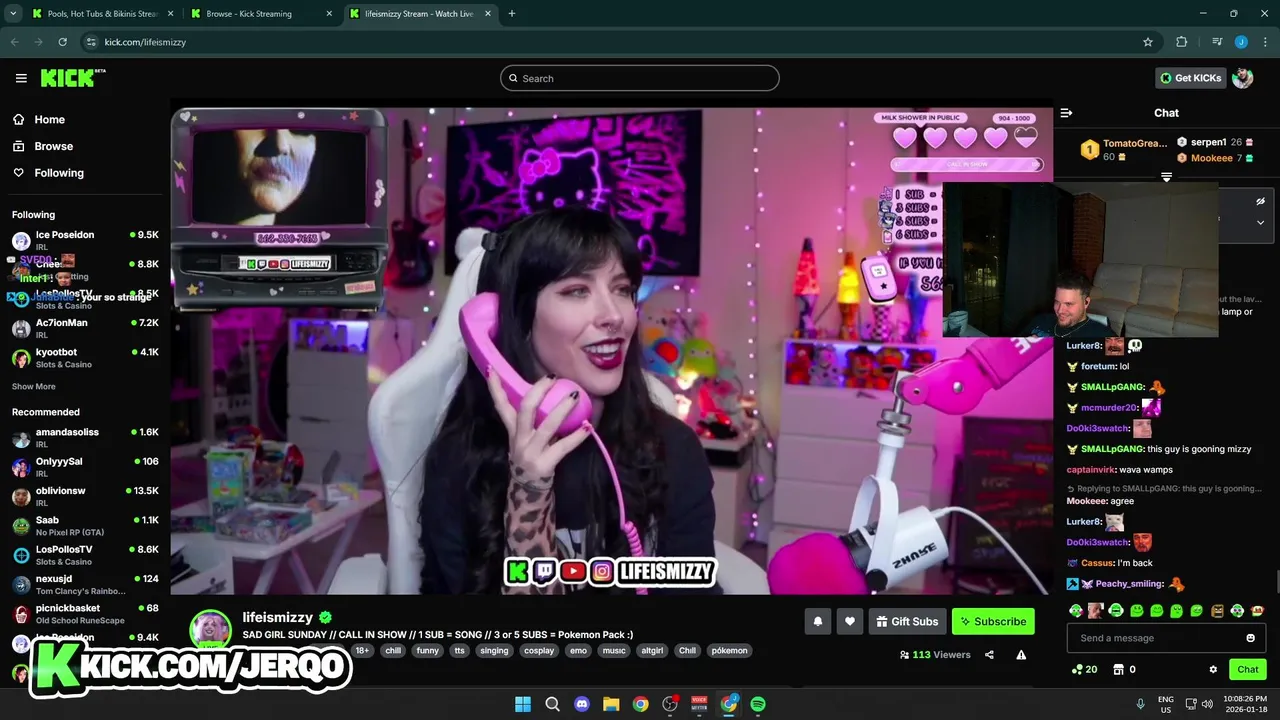Click the chill tag
Image resolution: width=1280 pixels, height=720 pixels.
(x=393, y=650)
